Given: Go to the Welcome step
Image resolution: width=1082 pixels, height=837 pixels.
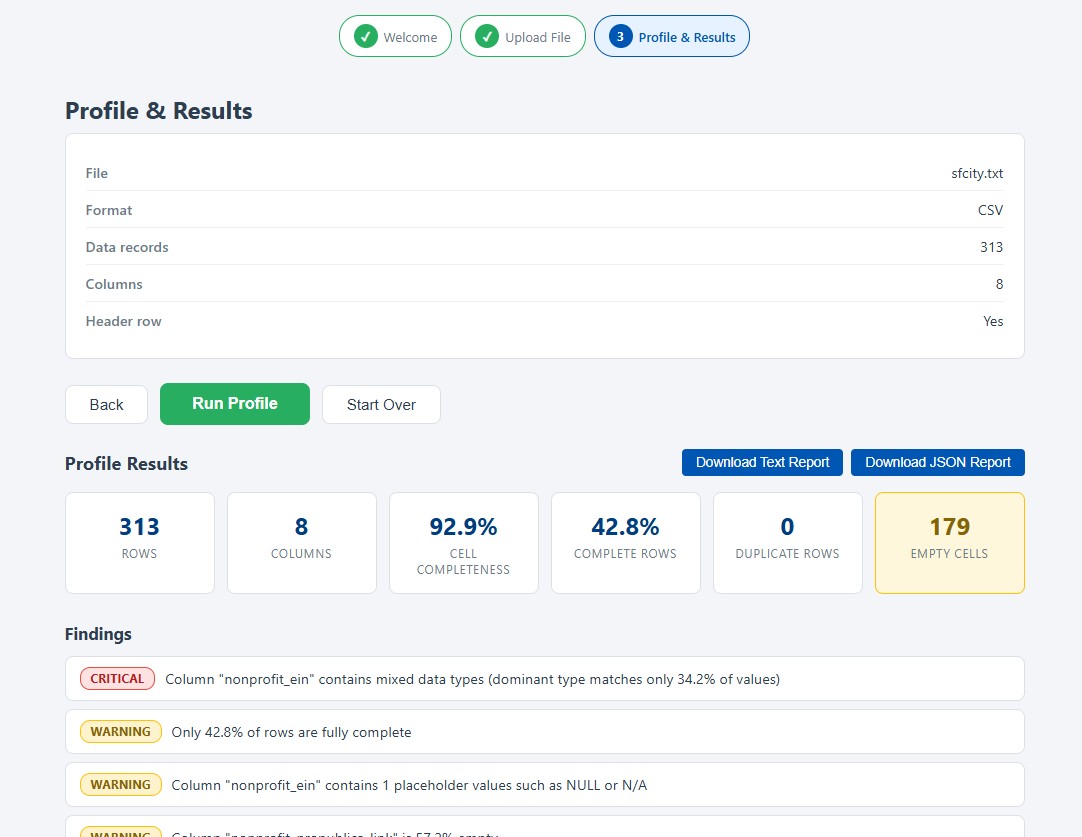Looking at the screenshot, I should tap(395, 37).
